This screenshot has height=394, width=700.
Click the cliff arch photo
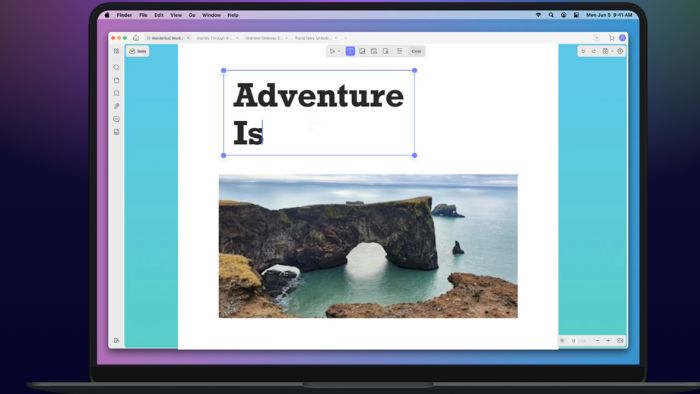pos(368,246)
